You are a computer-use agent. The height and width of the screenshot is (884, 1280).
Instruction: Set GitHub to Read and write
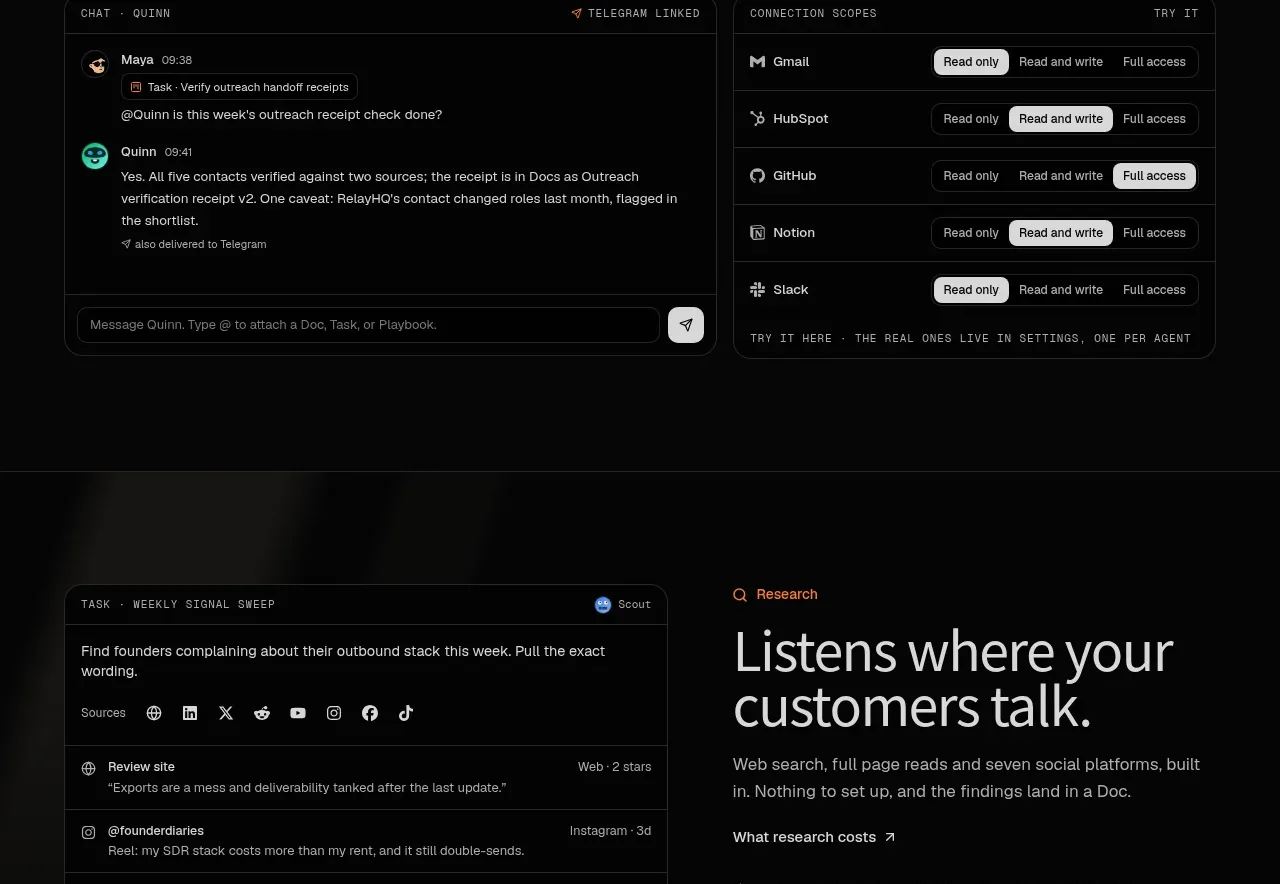1061,176
